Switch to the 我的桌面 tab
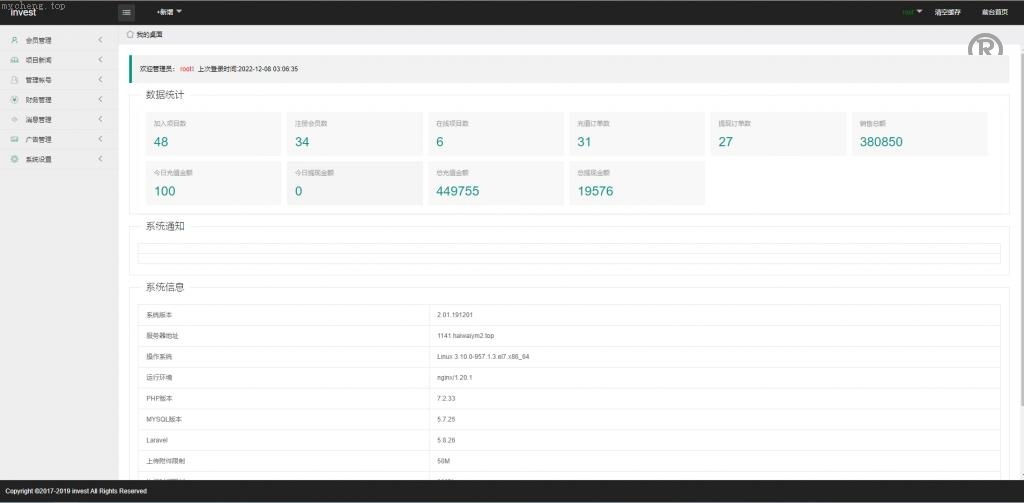The width and height of the screenshot is (1024, 503). (148, 34)
